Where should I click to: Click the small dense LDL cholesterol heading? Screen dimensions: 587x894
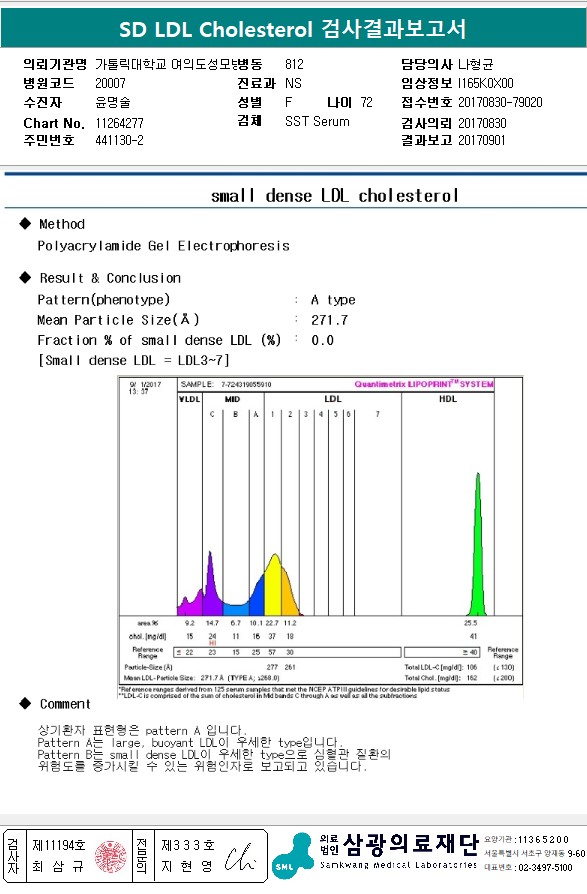[335, 196]
